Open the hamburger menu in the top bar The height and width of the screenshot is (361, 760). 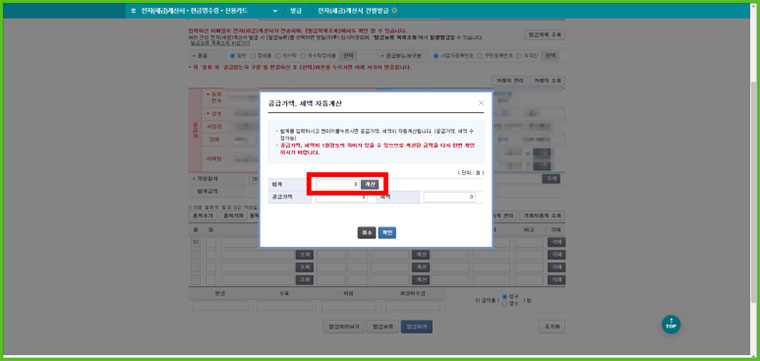pyautogui.click(x=133, y=11)
